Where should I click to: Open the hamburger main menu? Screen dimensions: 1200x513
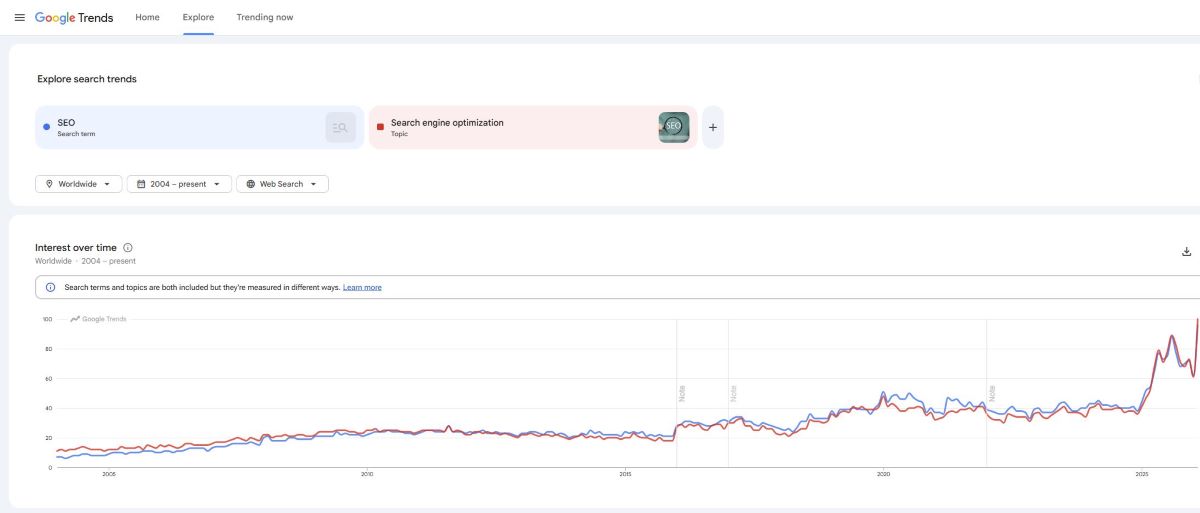[19, 18]
